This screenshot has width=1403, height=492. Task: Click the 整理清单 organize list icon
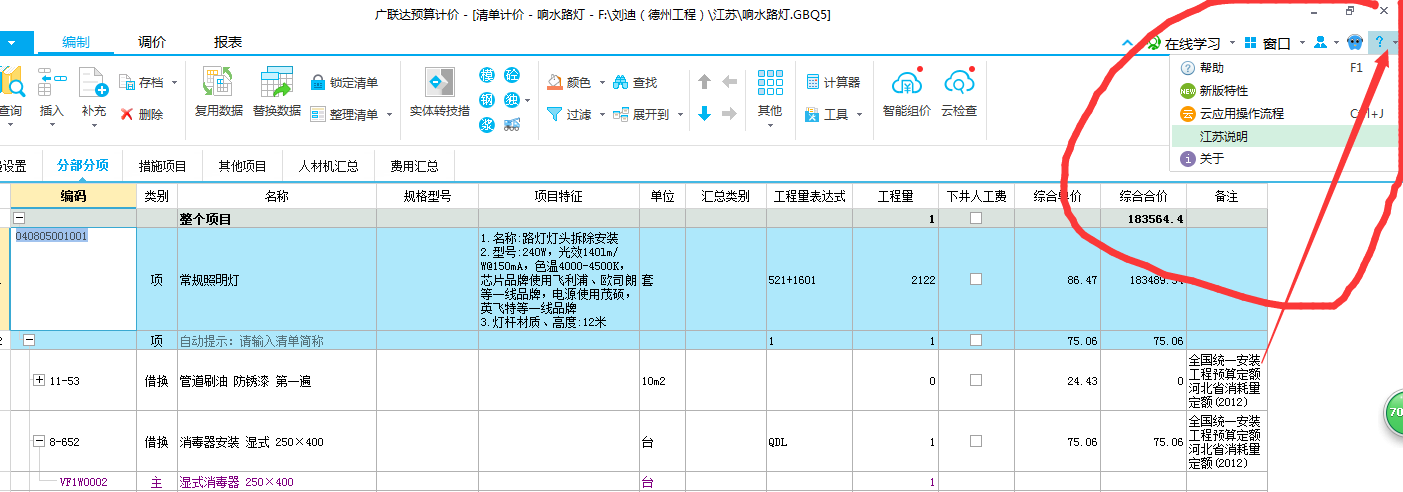[x=318, y=114]
